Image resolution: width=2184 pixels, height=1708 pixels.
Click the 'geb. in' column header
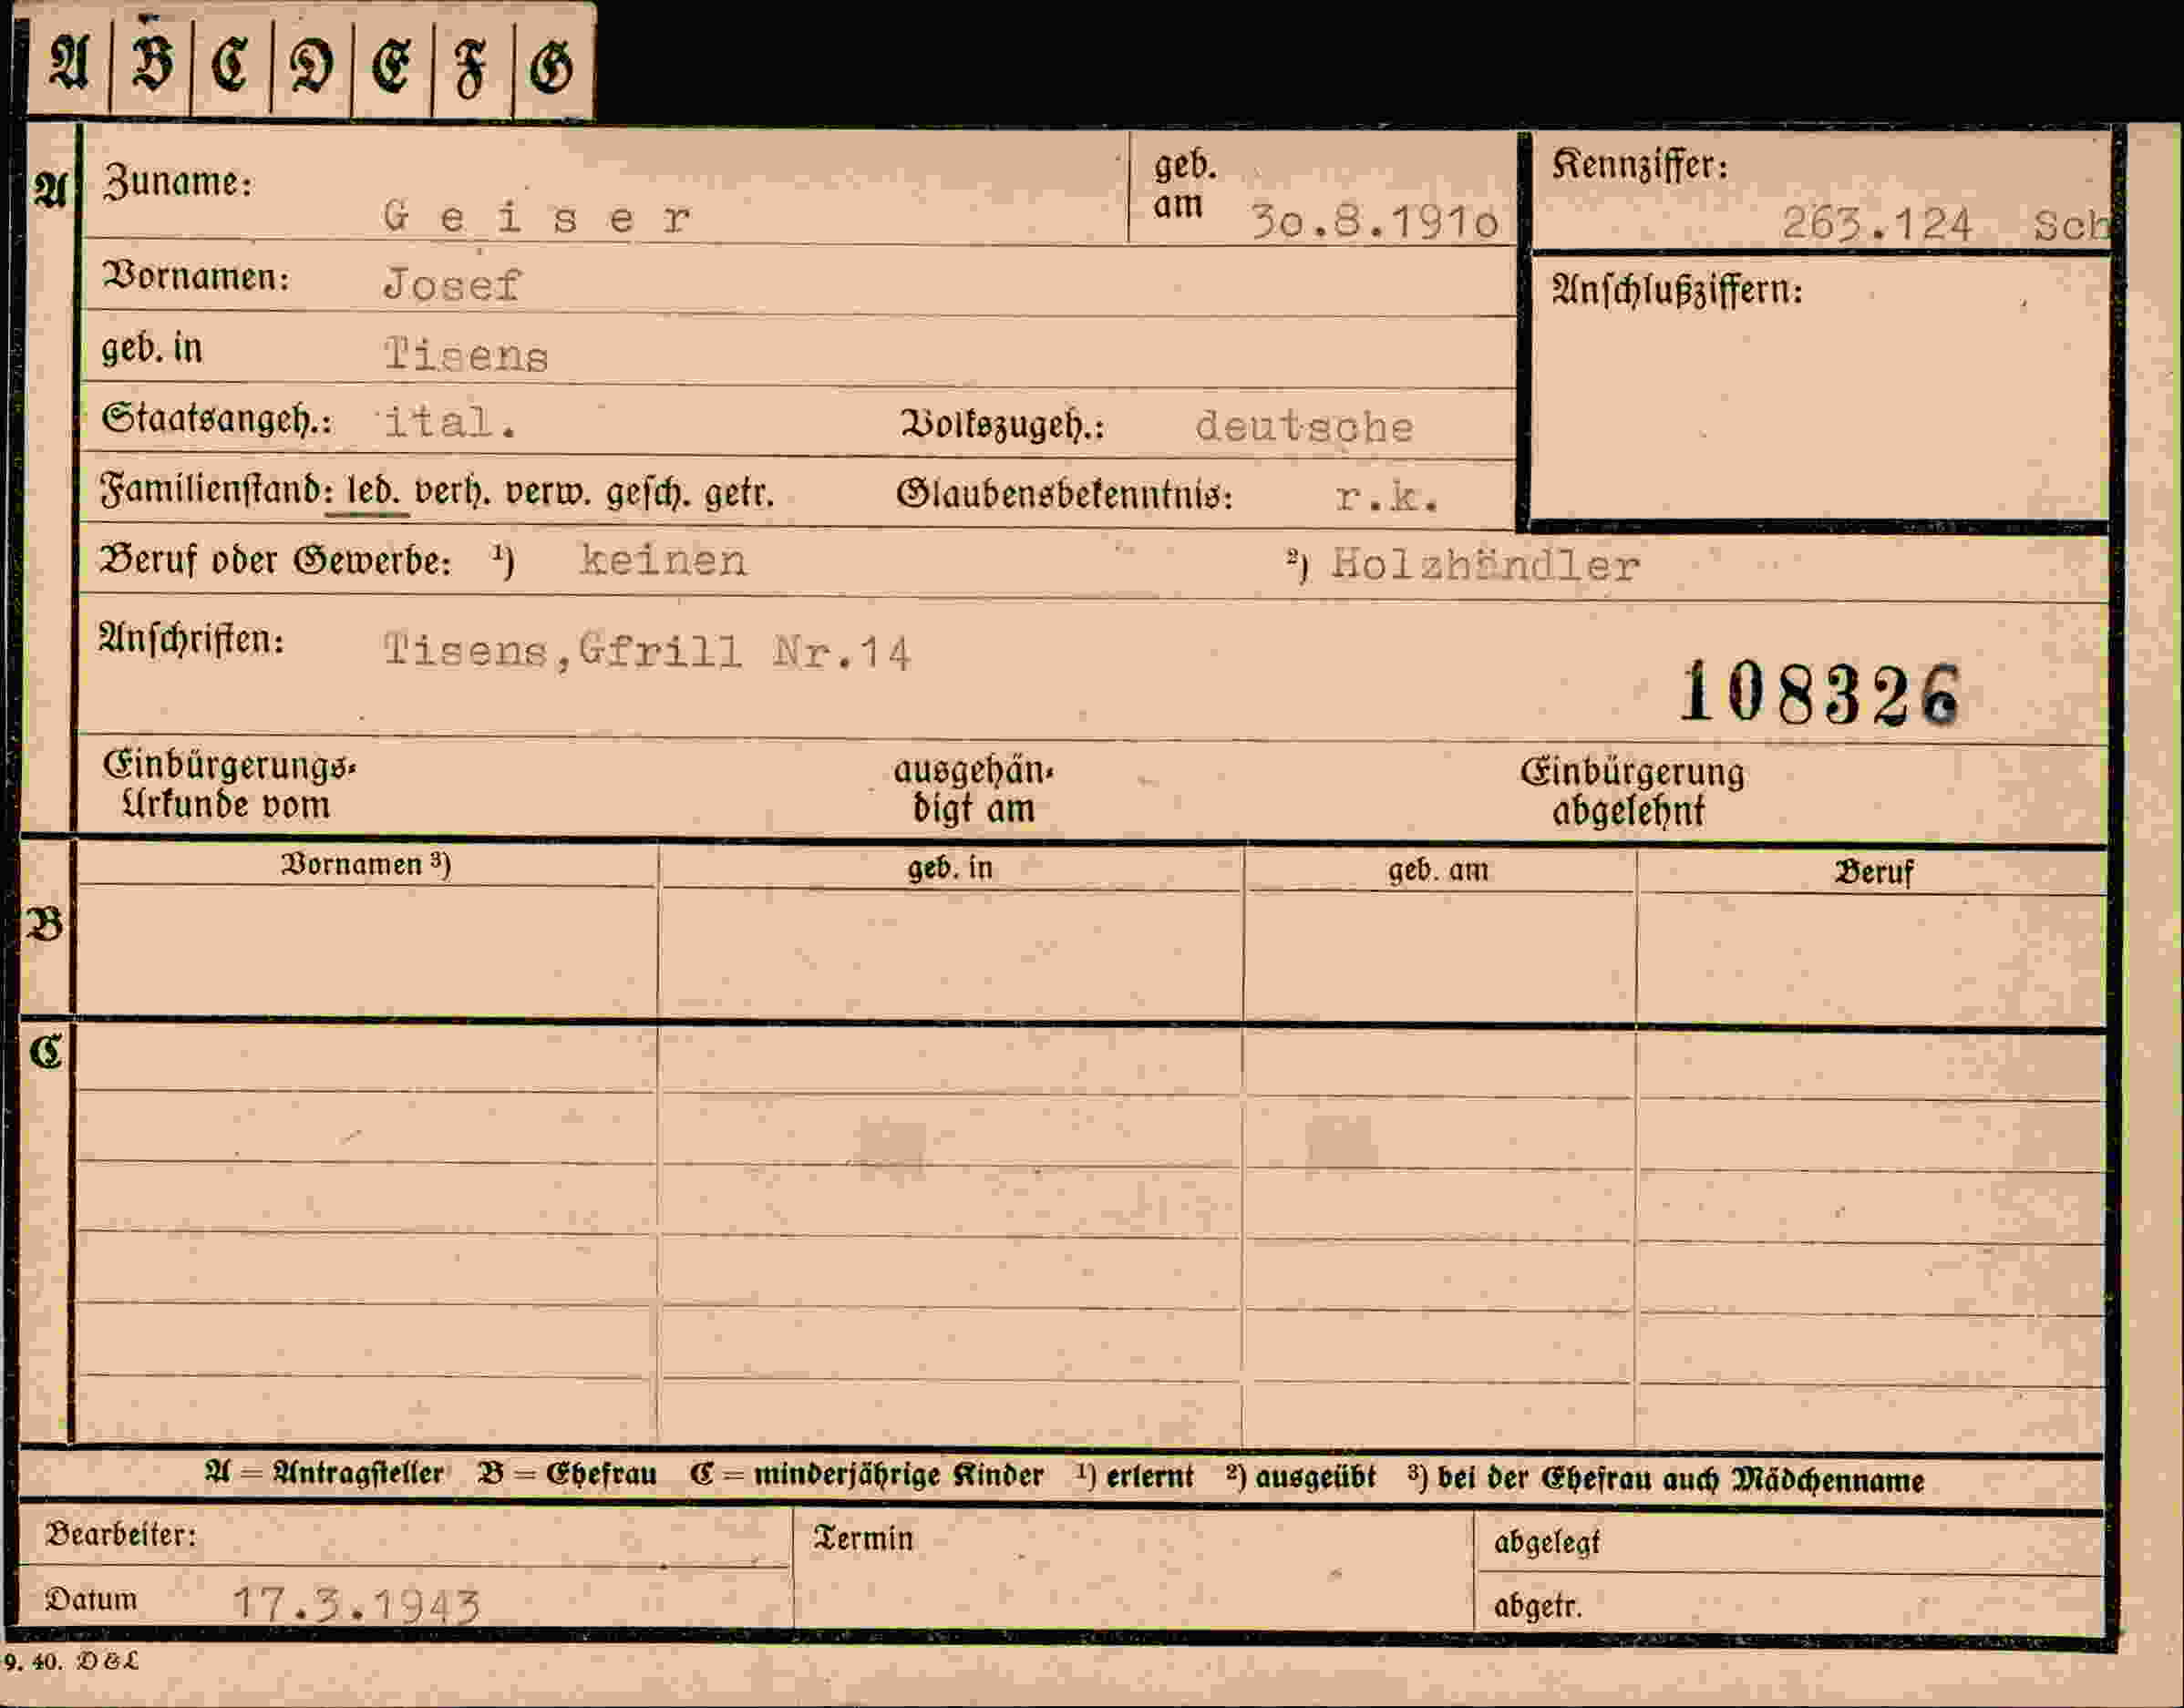[950, 867]
